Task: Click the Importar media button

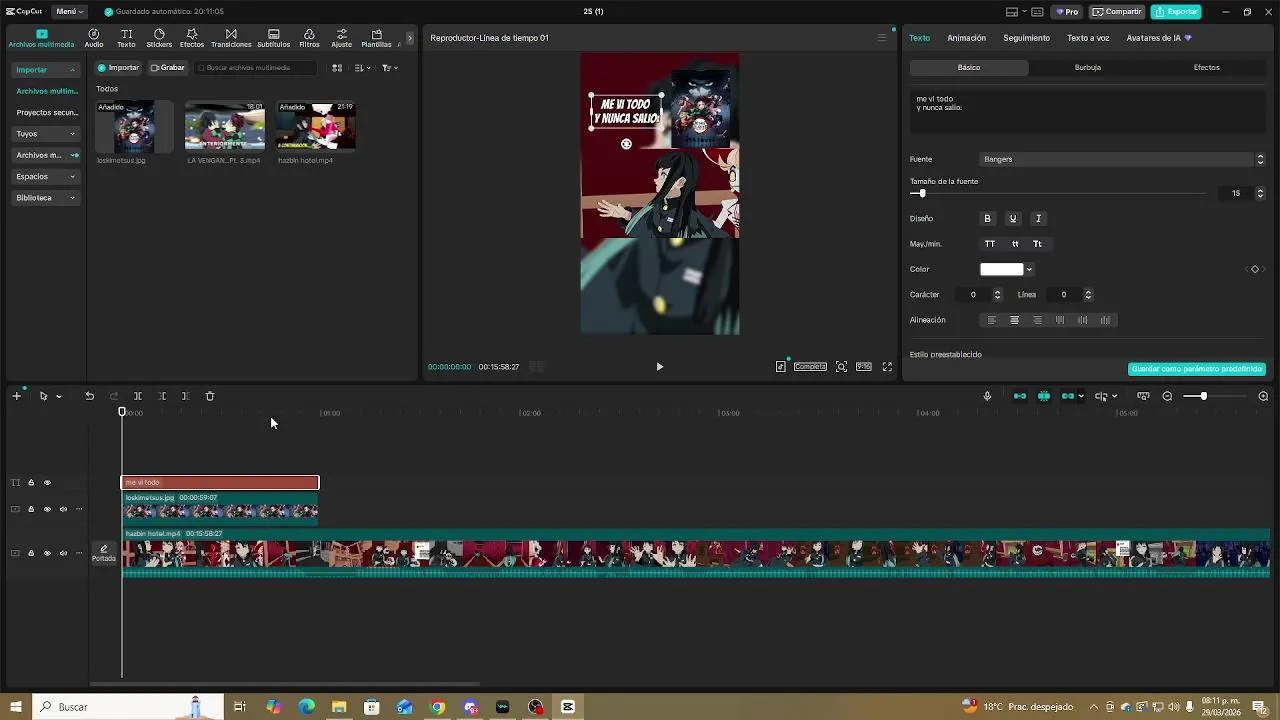Action: [x=118, y=68]
